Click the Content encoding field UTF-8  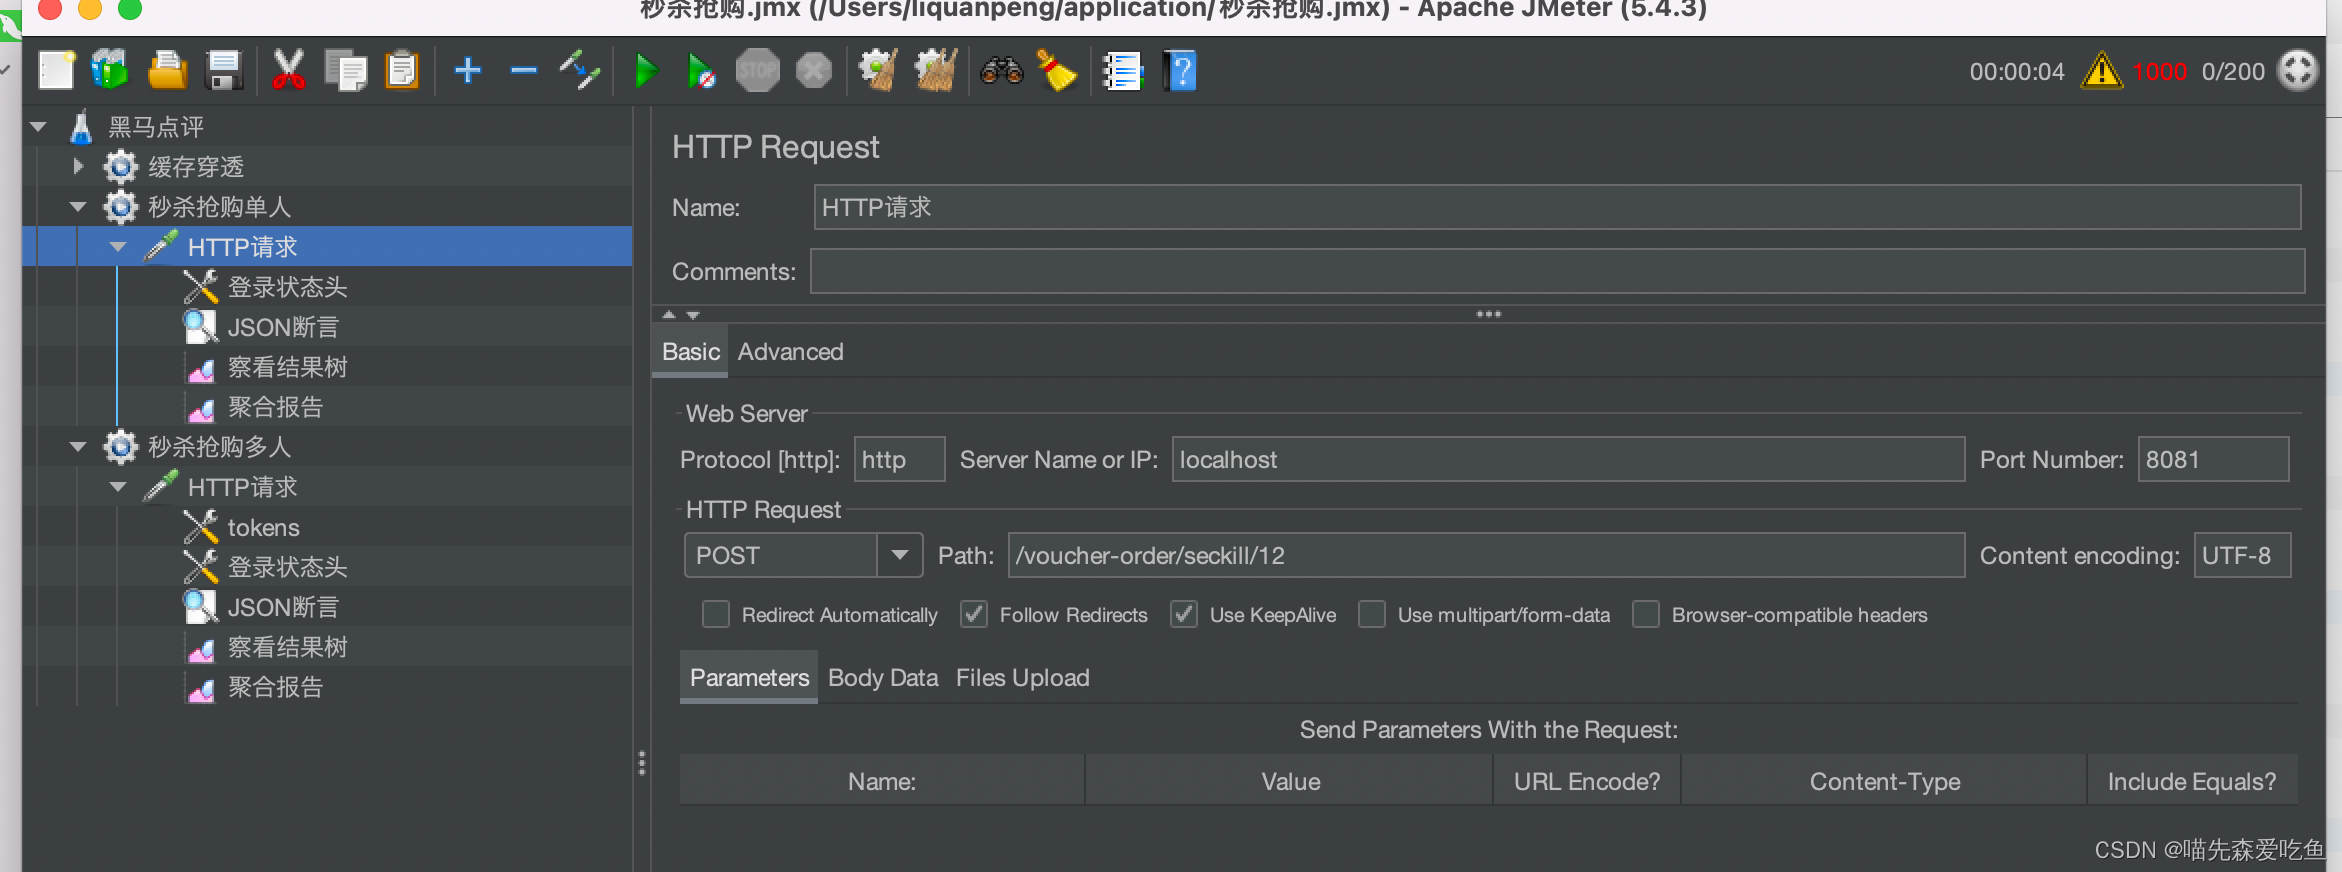pos(2242,555)
